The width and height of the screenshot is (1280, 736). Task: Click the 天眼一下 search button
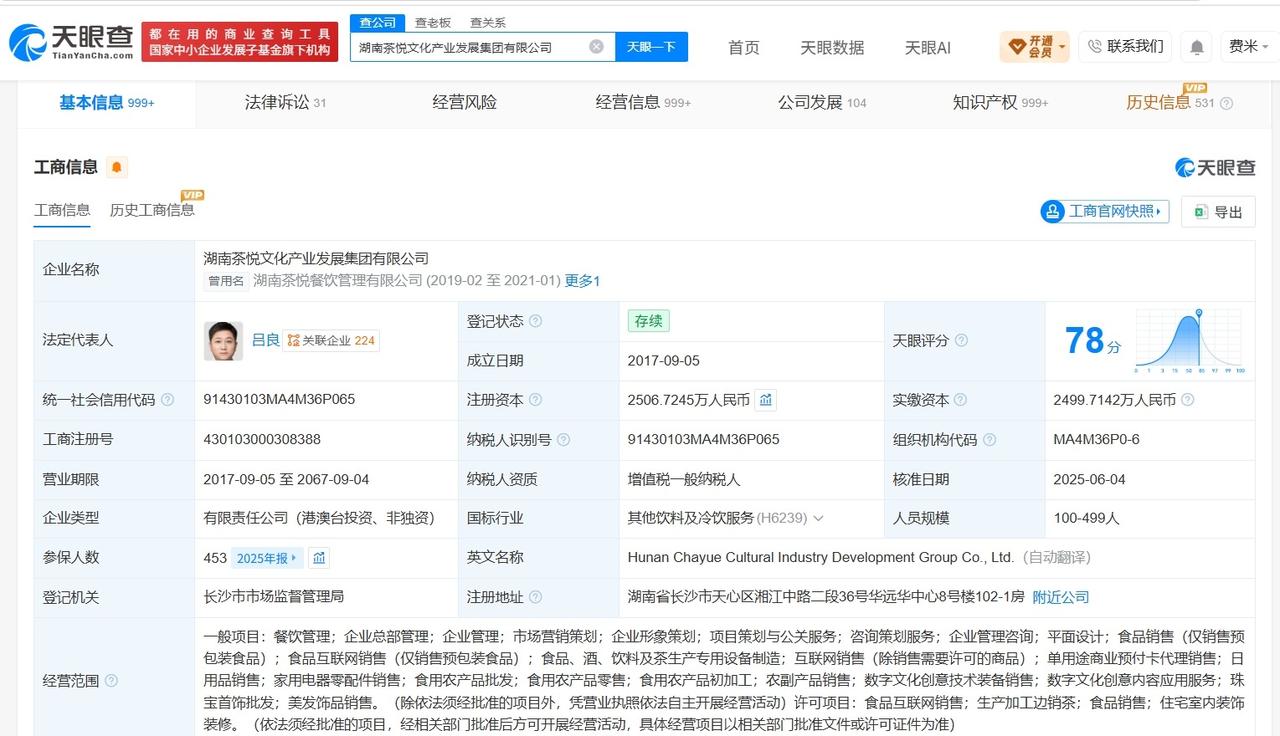point(651,47)
